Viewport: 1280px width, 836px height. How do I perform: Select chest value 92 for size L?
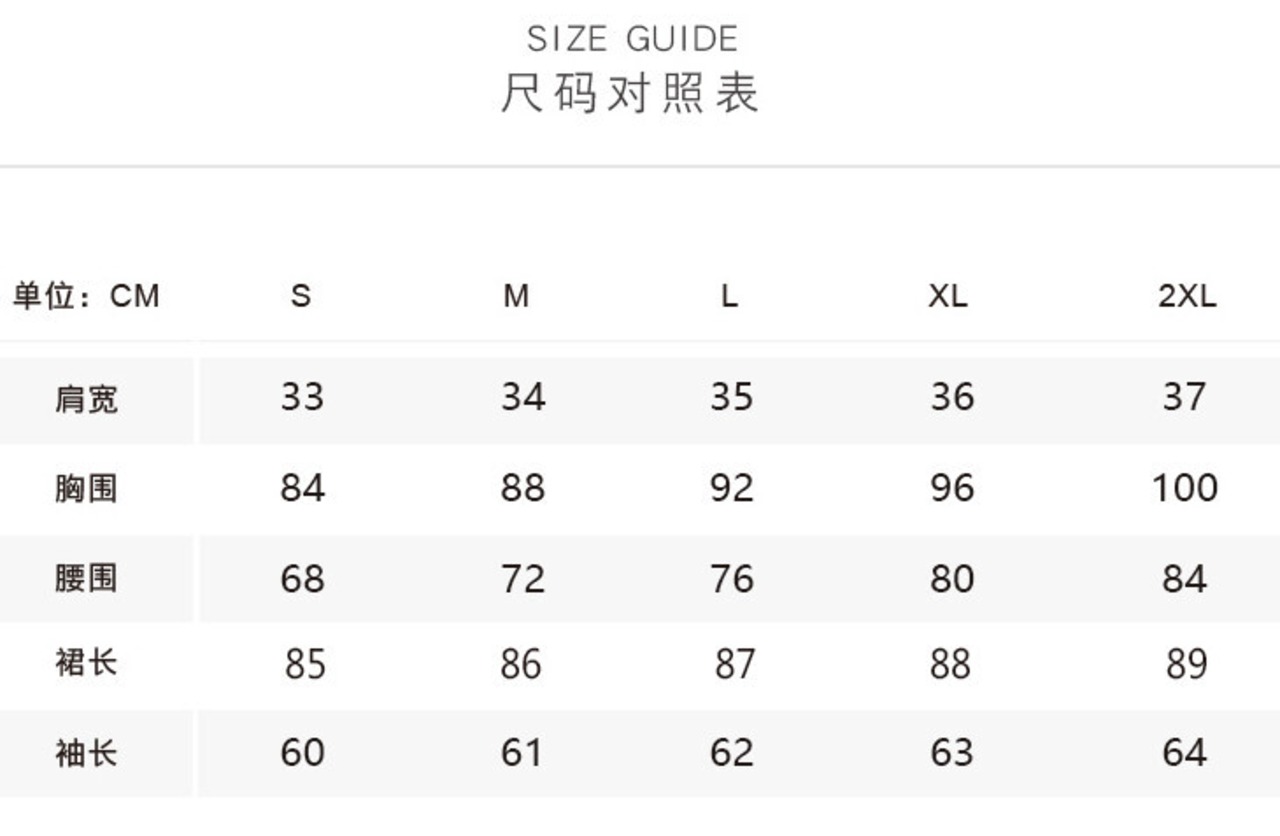[x=731, y=488]
